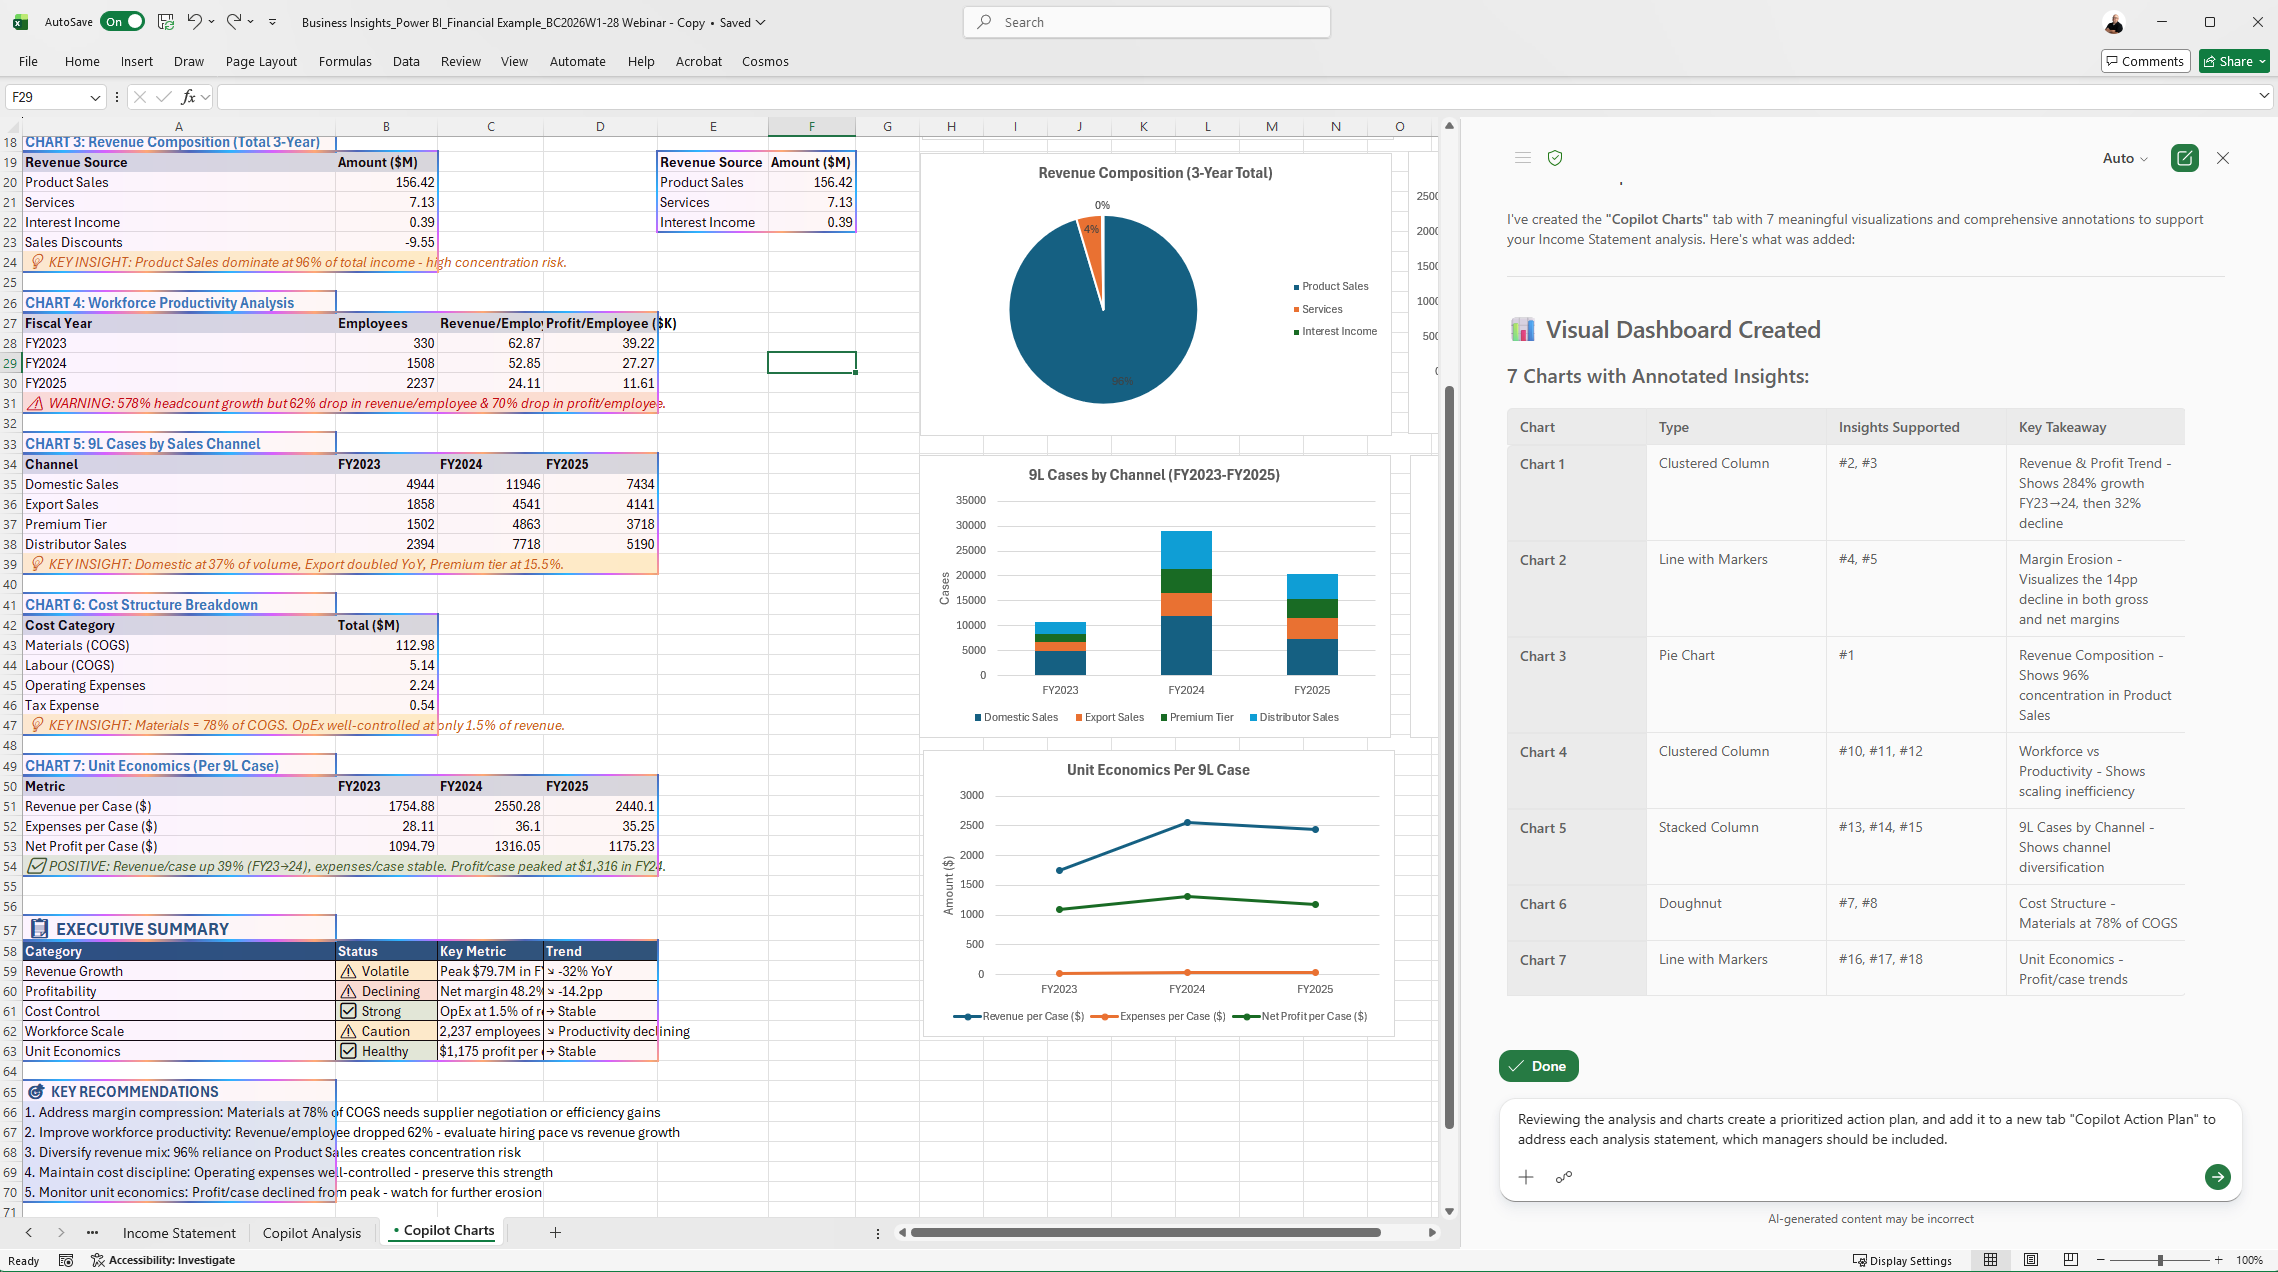This screenshot has width=2278, height=1272.
Task: Click the Undo arrow icon
Action: click(195, 21)
